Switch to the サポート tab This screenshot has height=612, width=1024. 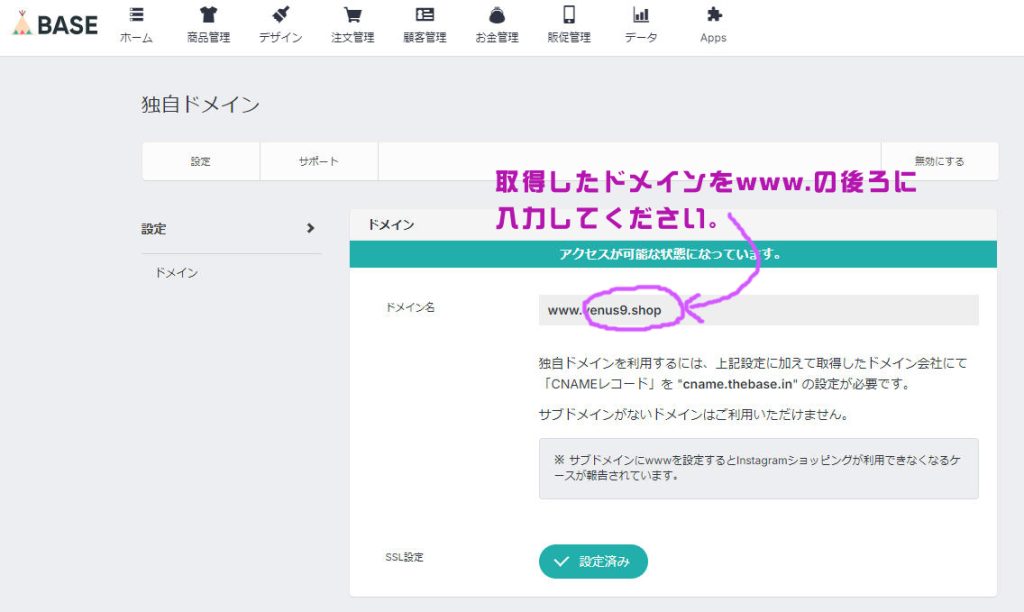tap(319, 161)
